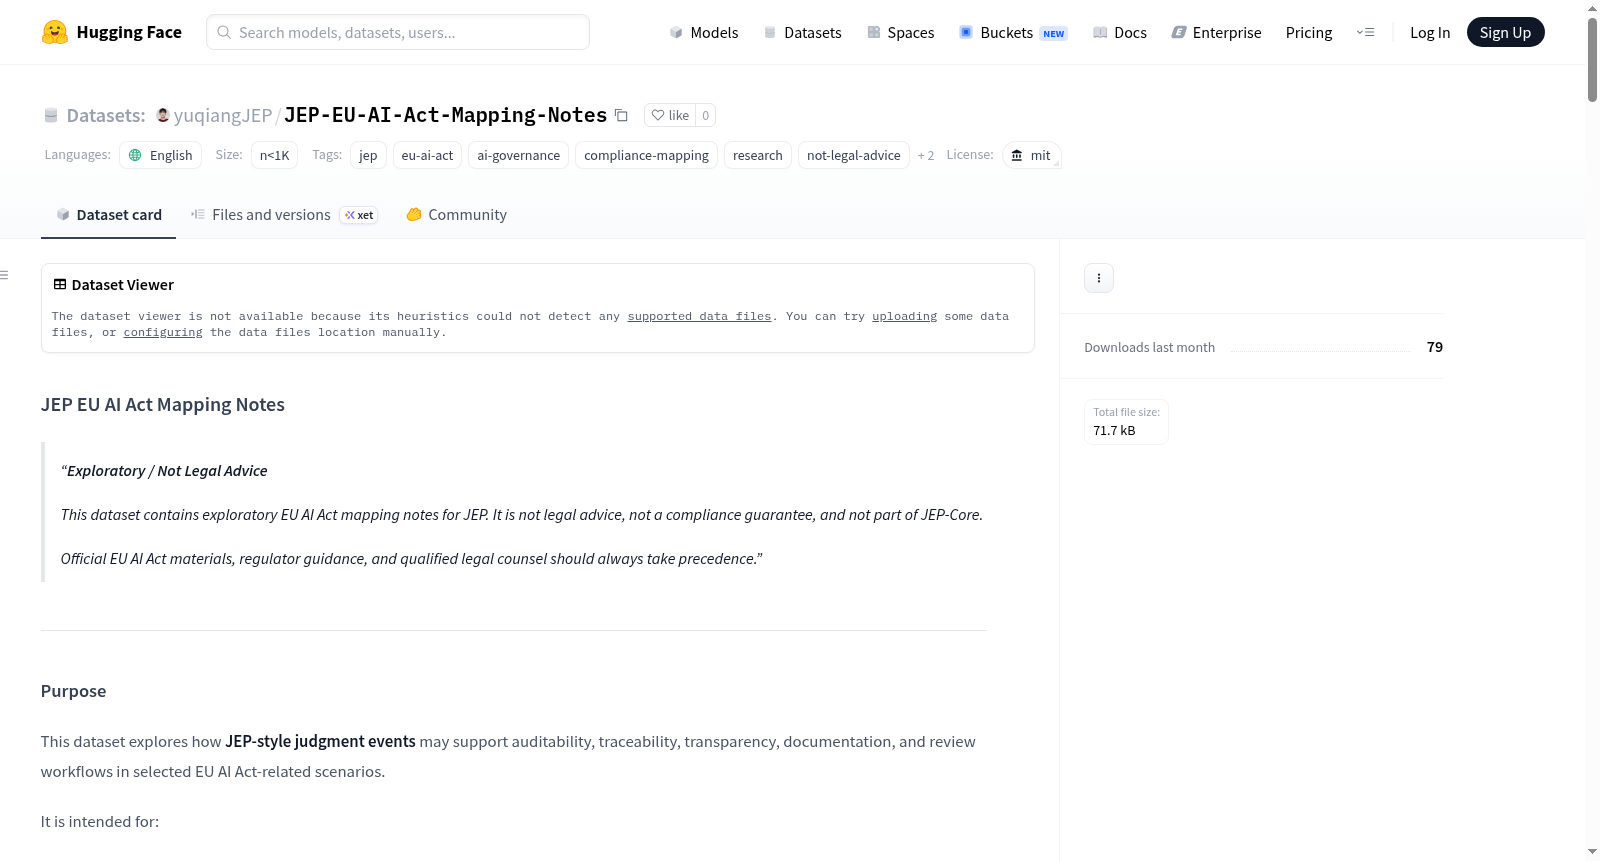Click the left-edge table of contents icon
Viewport: 1600px width, 861px height.
click(5, 275)
